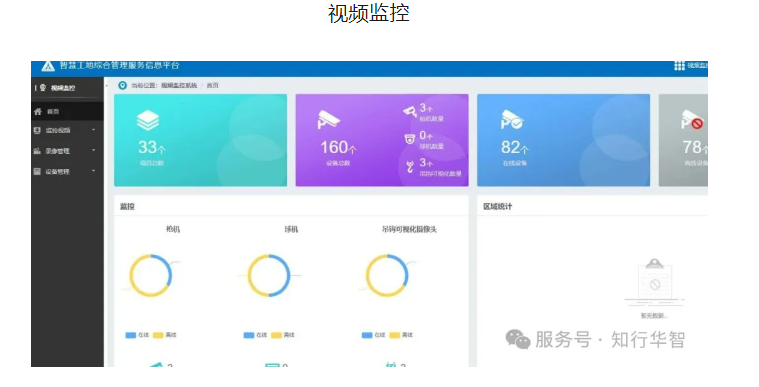
Task: Click the 设备总数 label
Action: pos(338,163)
